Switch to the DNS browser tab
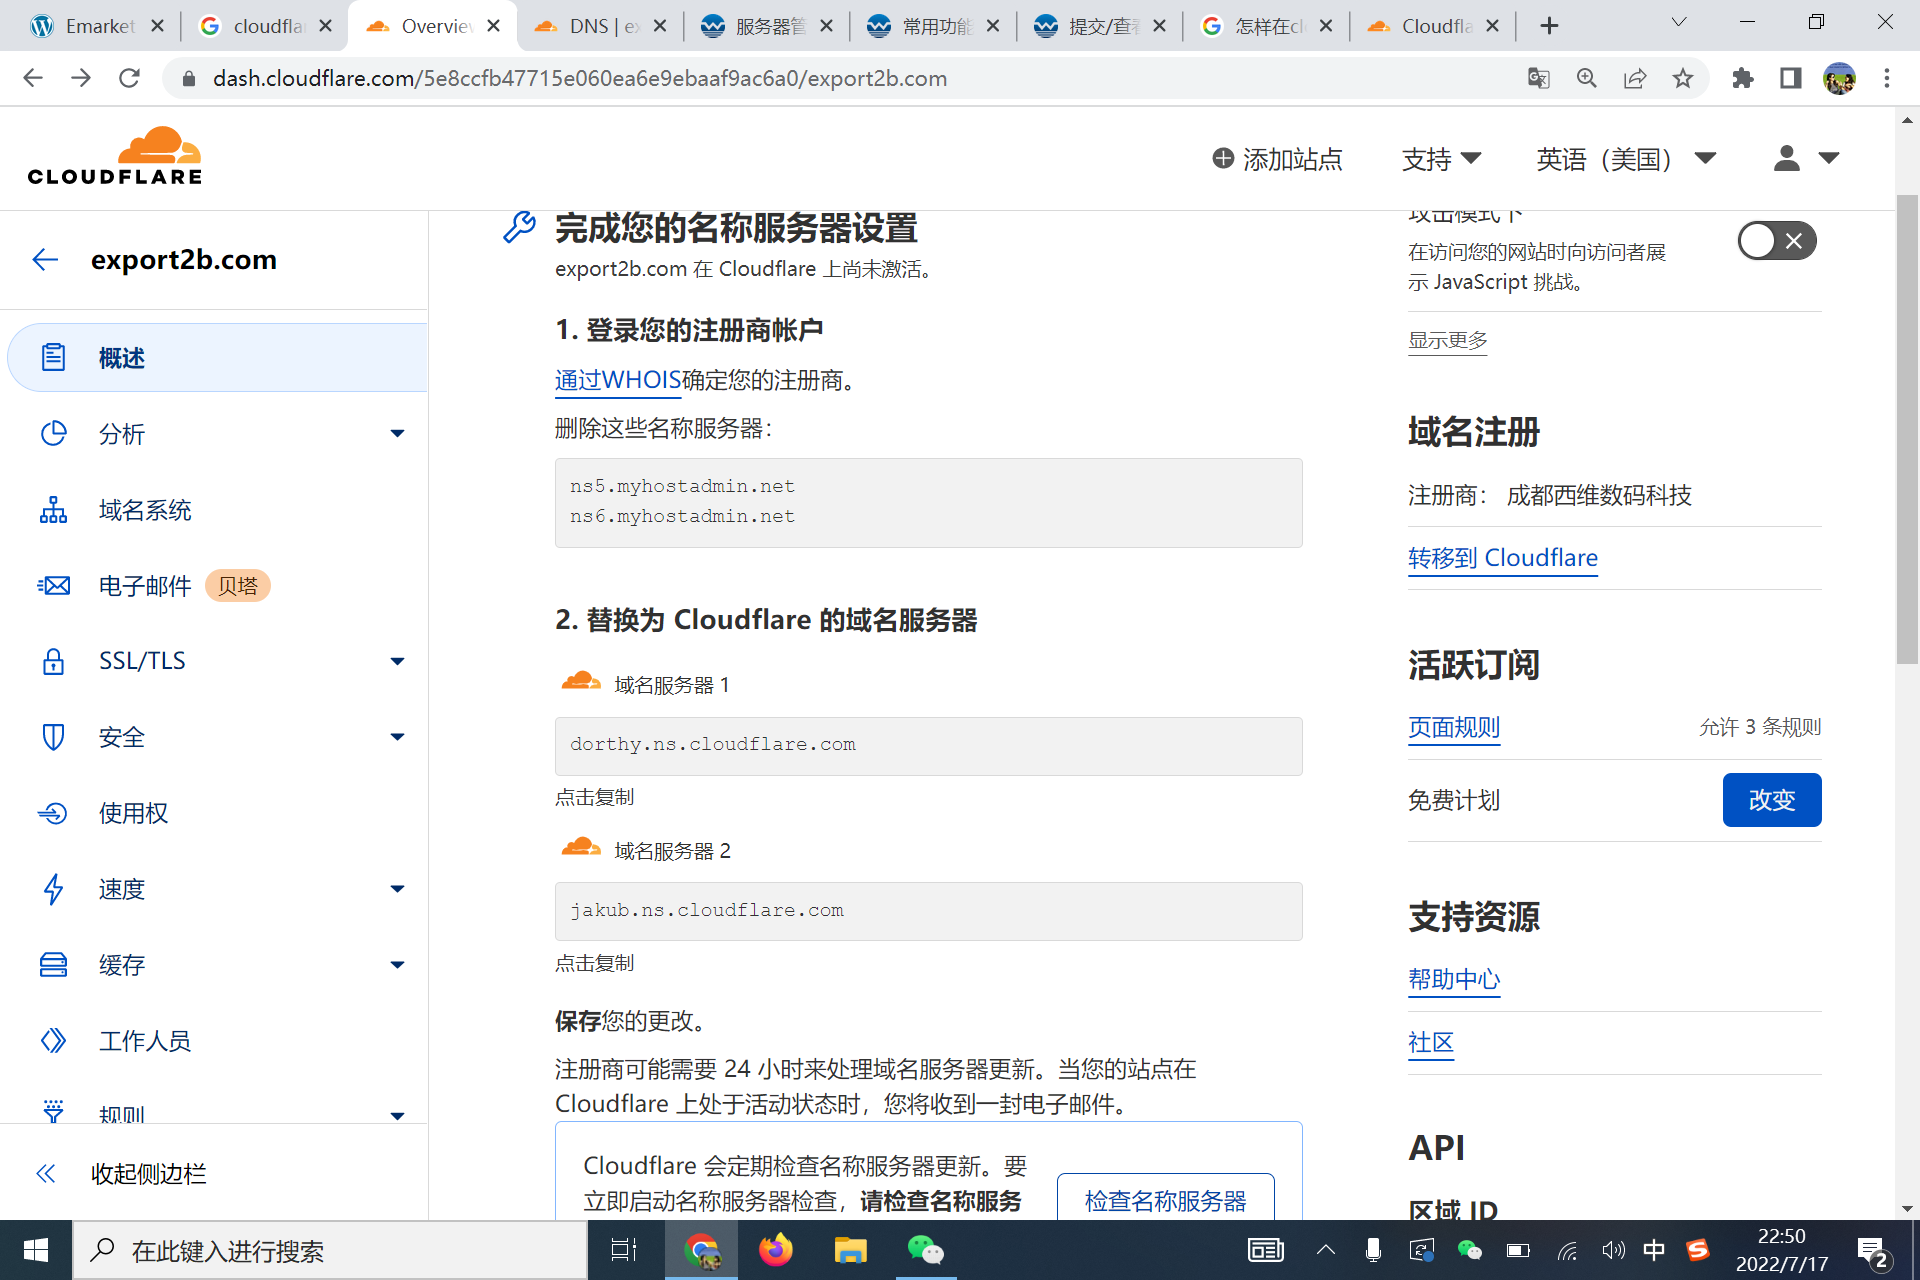The image size is (1920, 1280). tap(597, 25)
